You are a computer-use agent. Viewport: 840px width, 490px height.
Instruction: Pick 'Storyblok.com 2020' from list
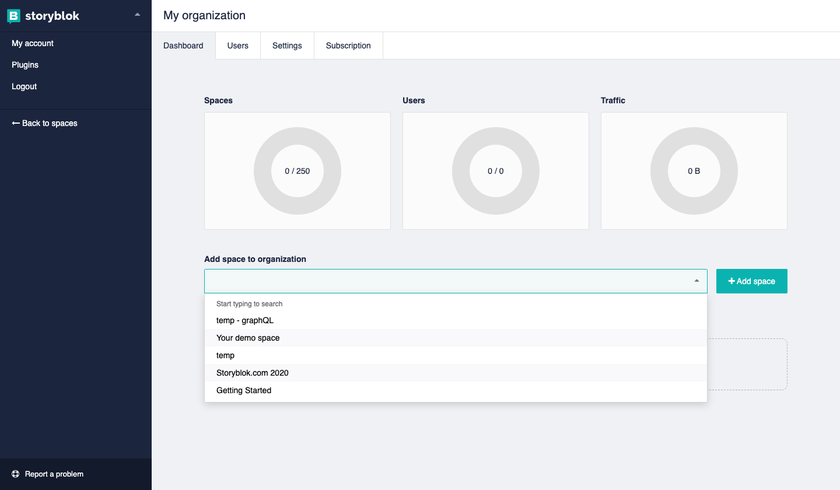click(x=455, y=373)
